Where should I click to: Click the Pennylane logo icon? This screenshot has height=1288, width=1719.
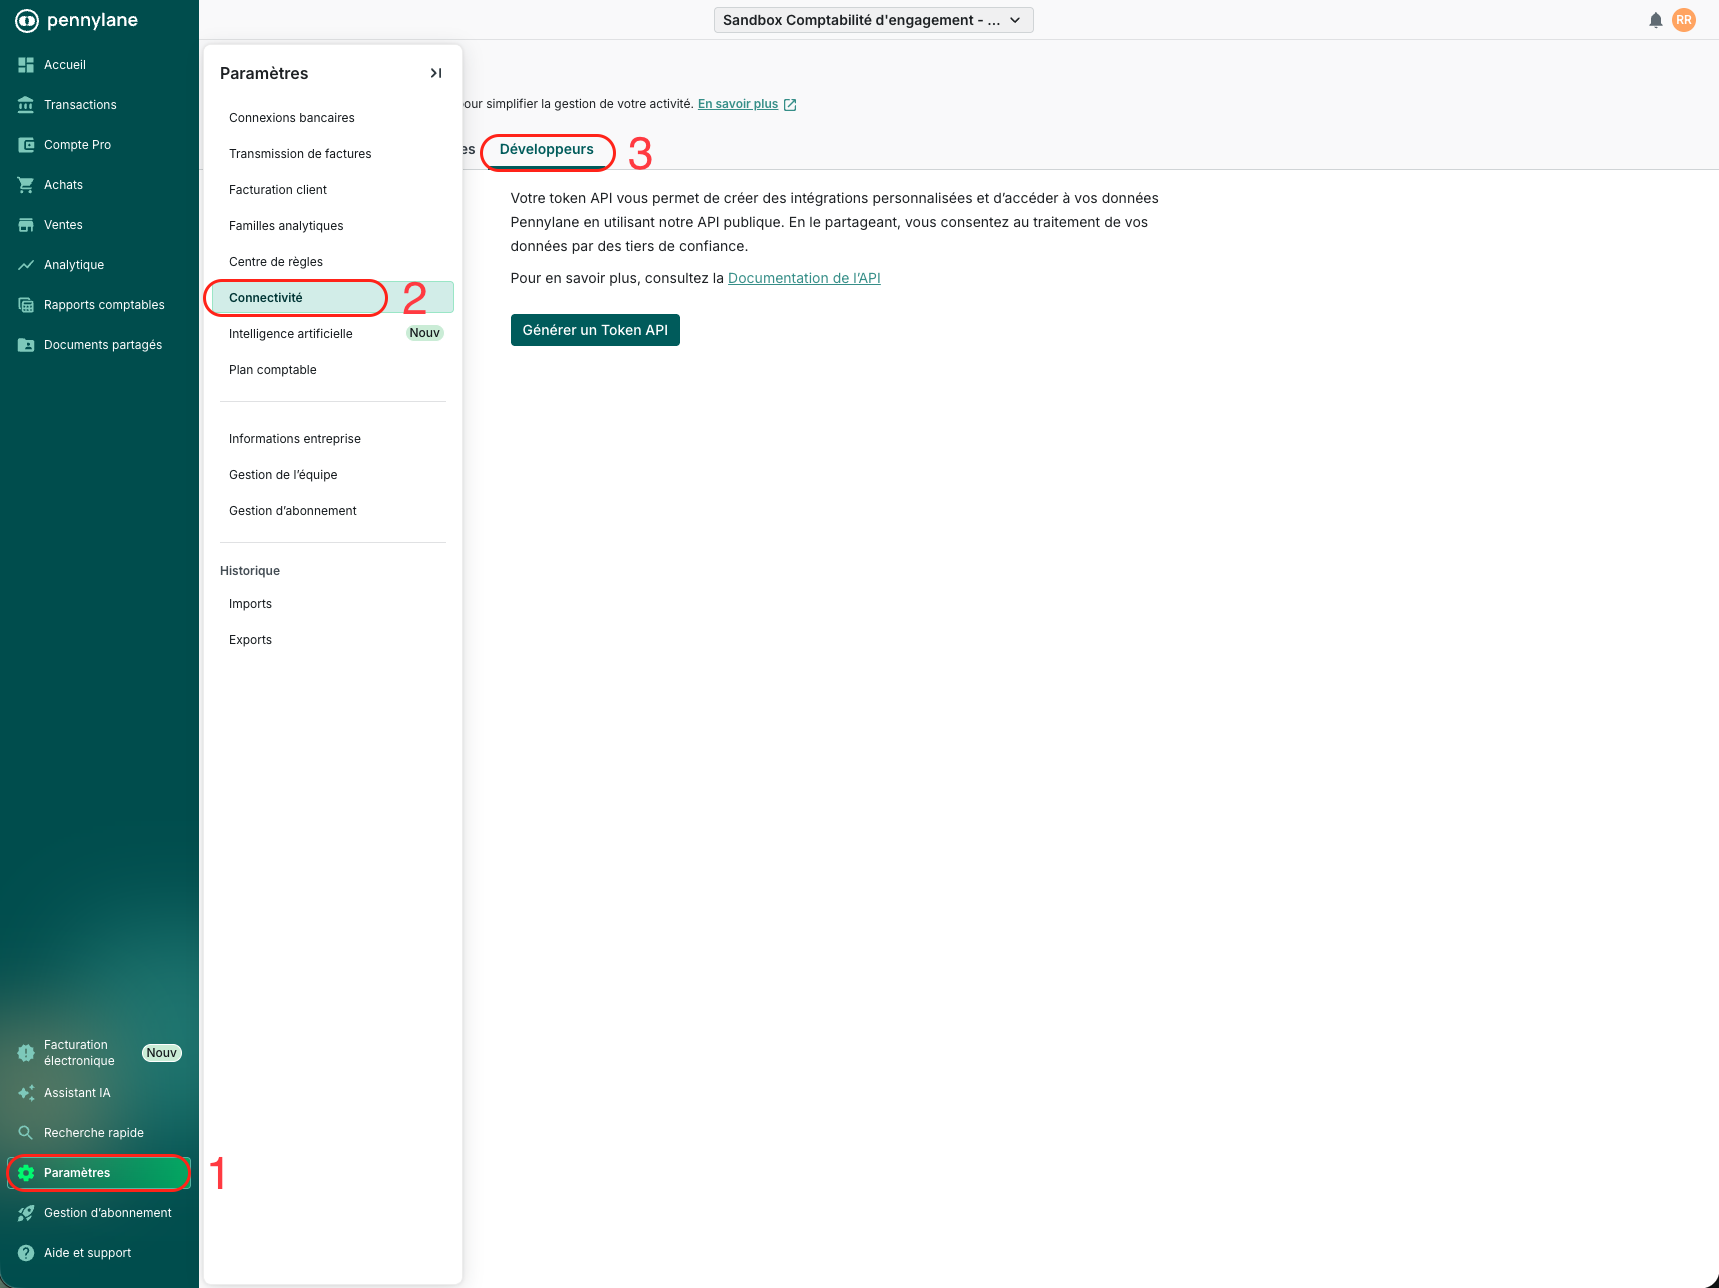tap(27, 20)
